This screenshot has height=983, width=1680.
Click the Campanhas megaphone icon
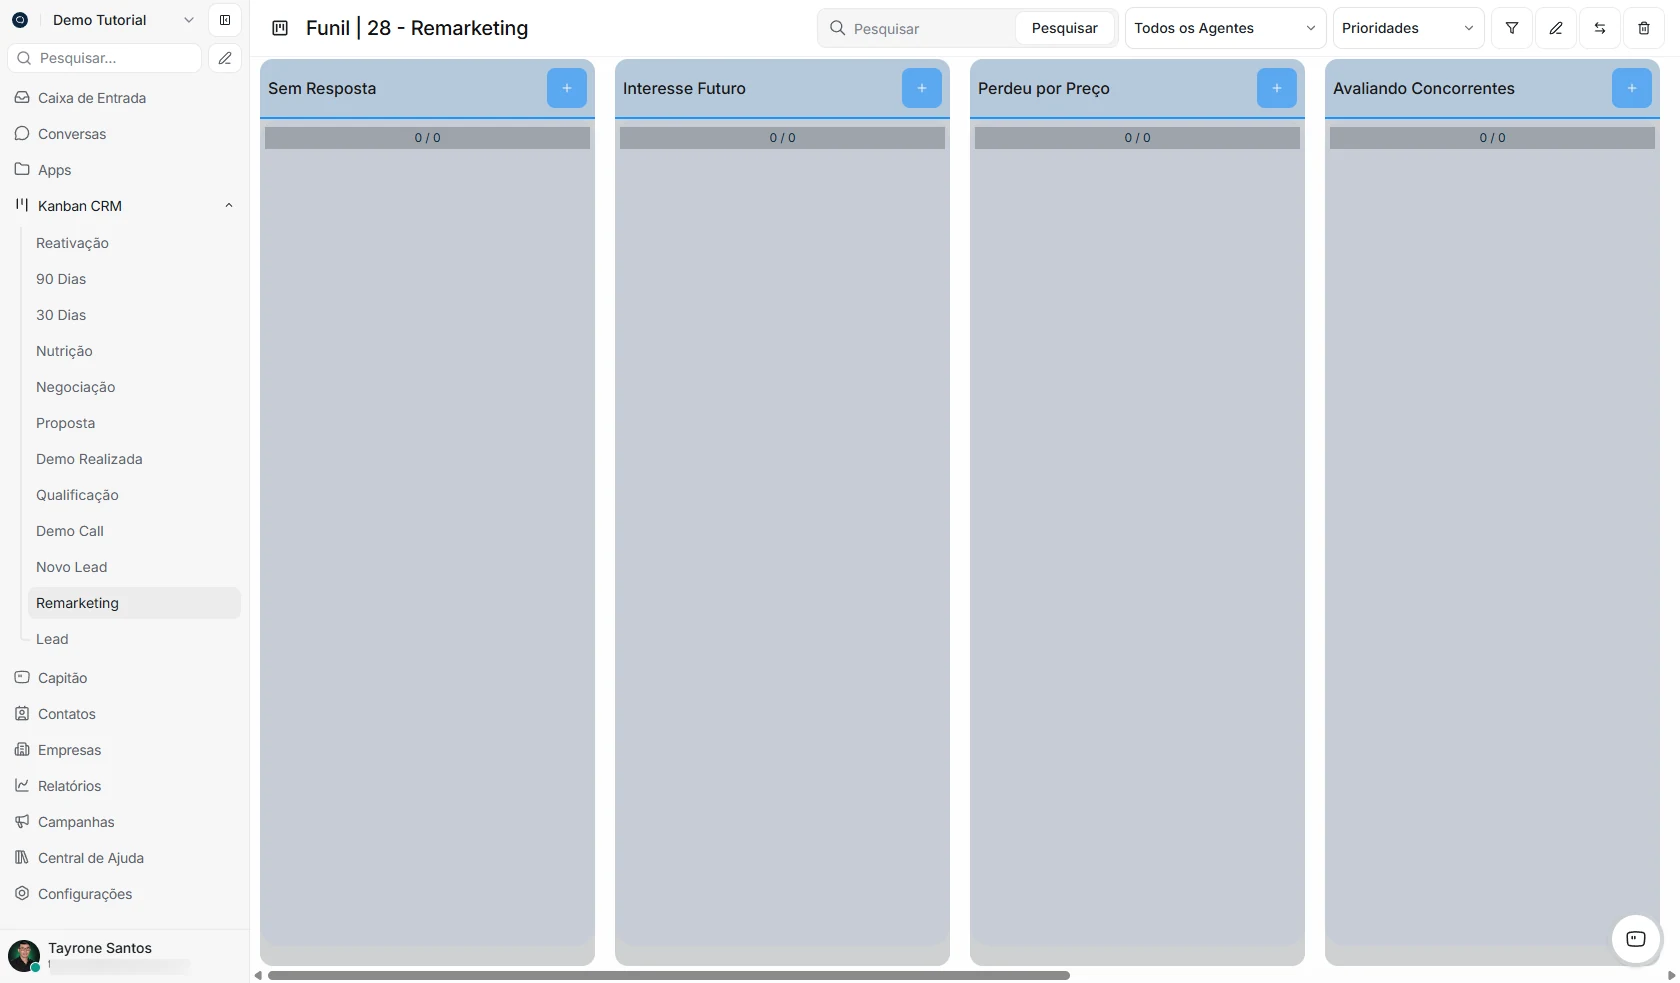click(22, 822)
